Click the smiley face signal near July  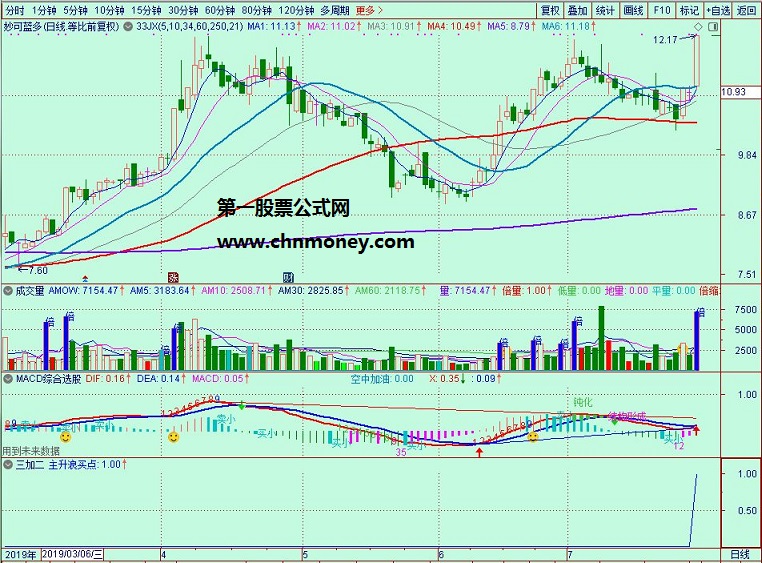(x=533, y=437)
